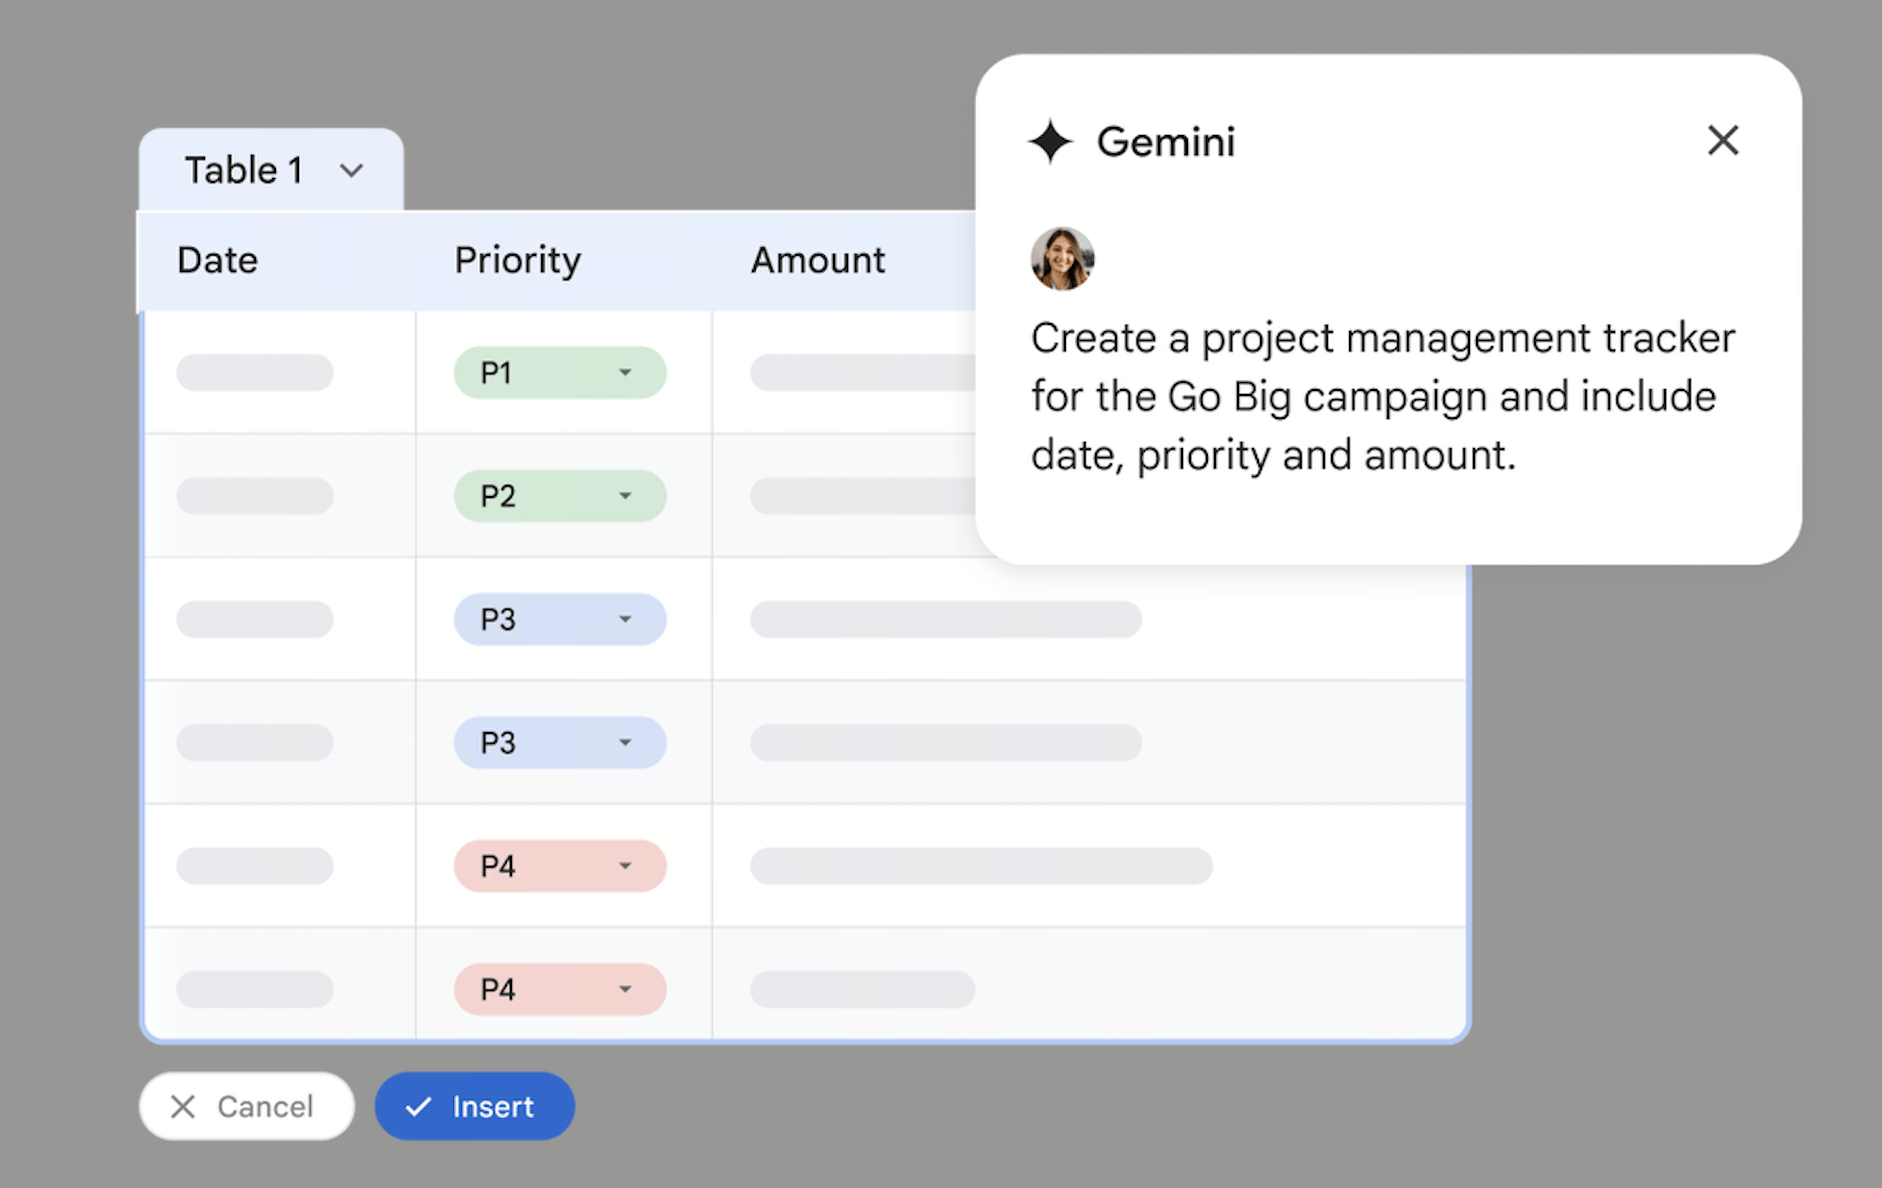
Task: Expand the Table 1 chevron menu
Action: click(x=351, y=171)
